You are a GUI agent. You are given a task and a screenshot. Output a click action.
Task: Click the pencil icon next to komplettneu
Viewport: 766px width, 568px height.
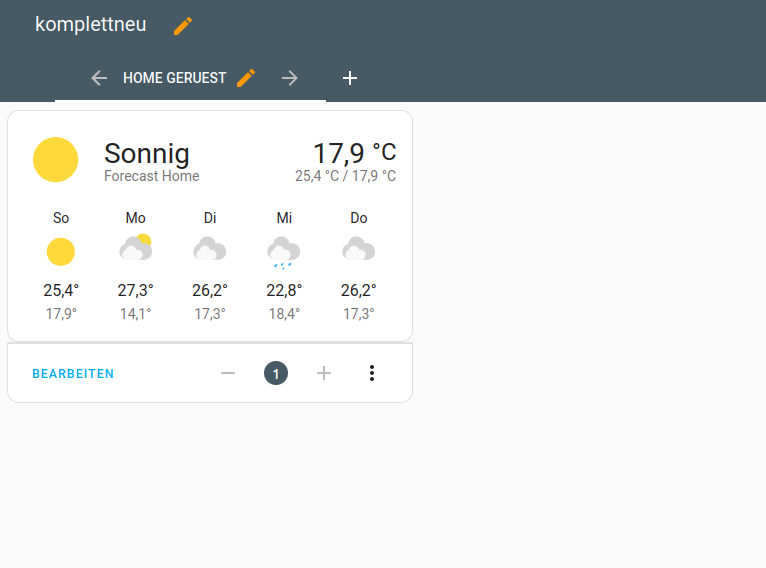(182, 26)
